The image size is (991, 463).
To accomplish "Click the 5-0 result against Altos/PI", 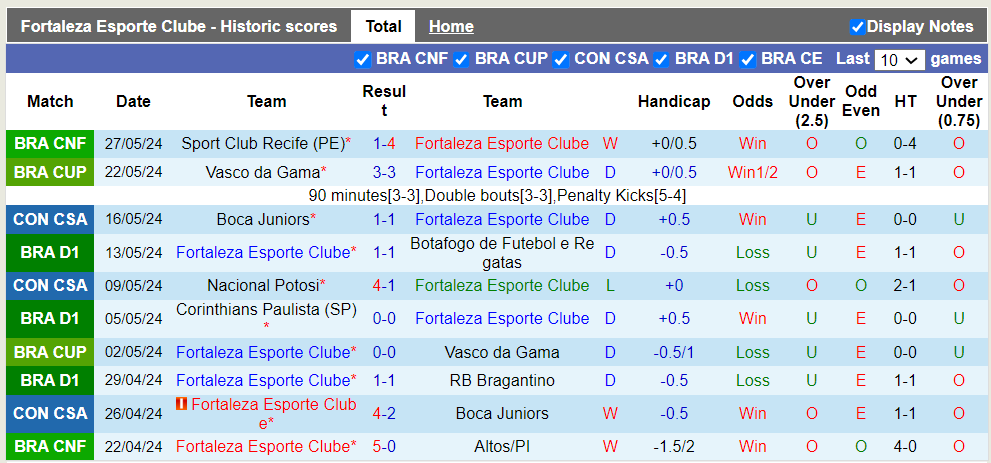I will (x=384, y=446).
